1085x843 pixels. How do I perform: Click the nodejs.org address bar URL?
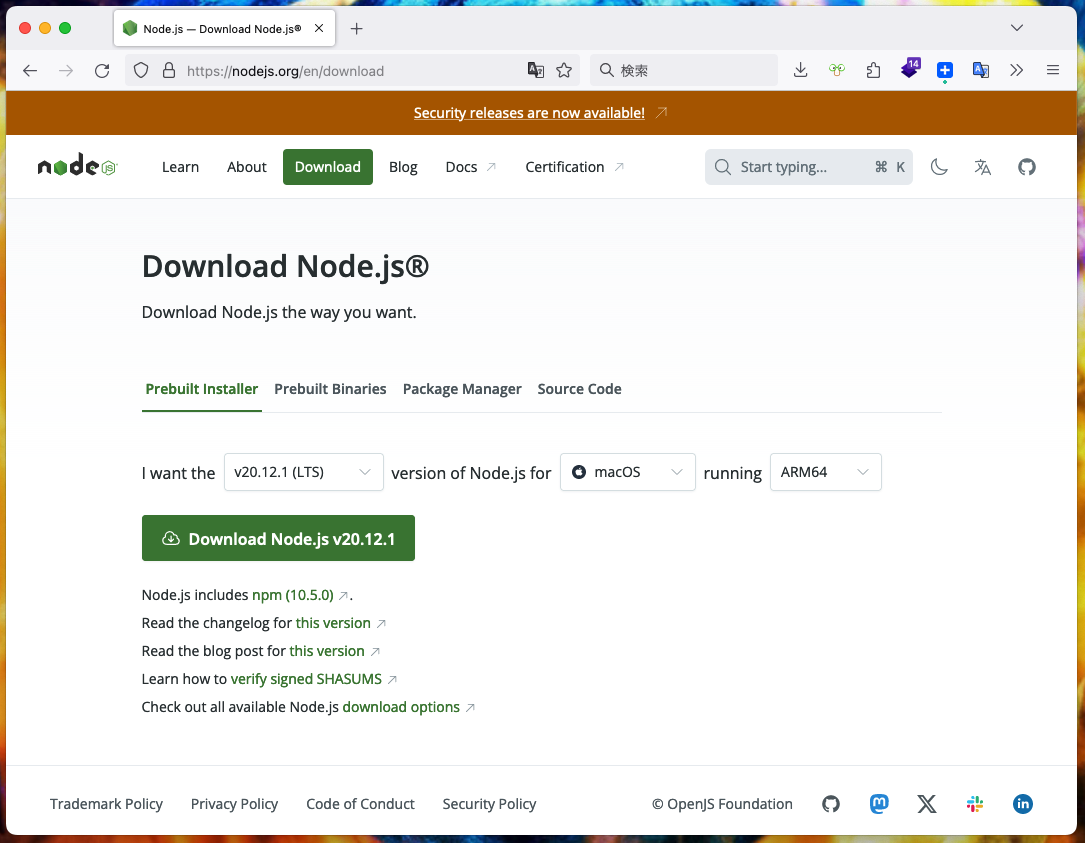coord(285,71)
